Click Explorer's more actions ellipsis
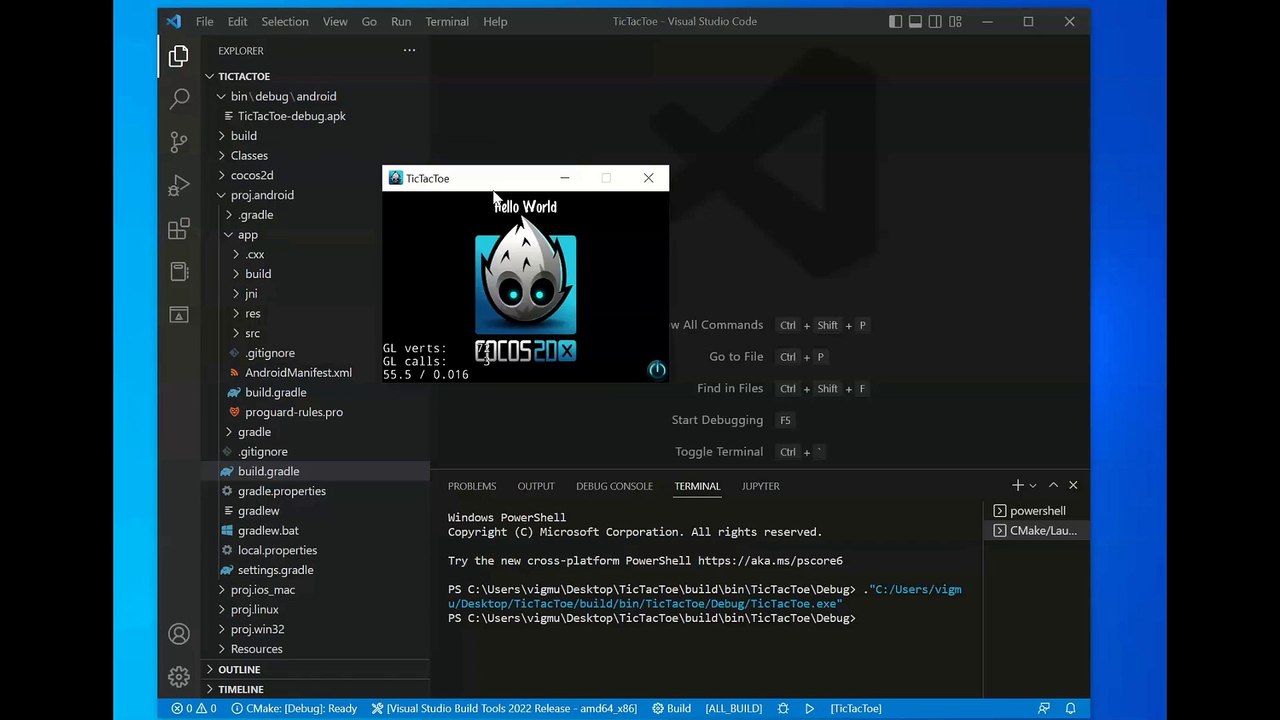Viewport: 1280px width, 720px height. click(409, 50)
